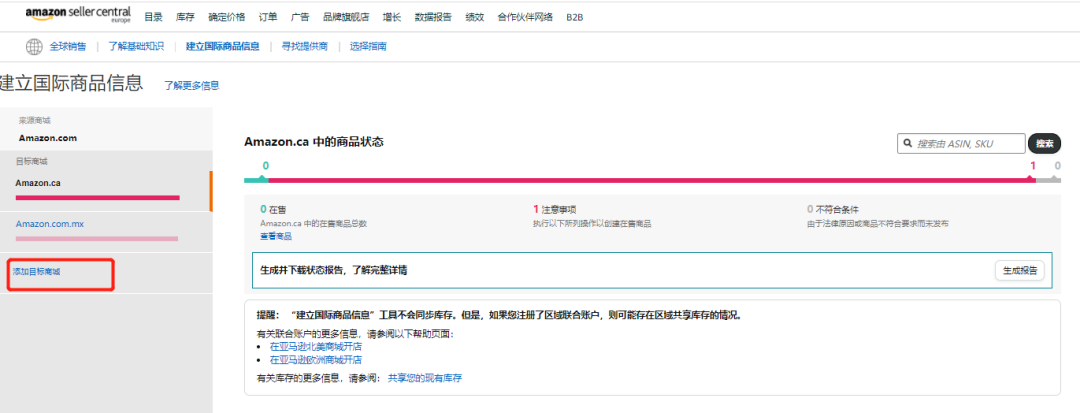
Task: Open the 合作伙伴网络 menu
Action: (525, 17)
